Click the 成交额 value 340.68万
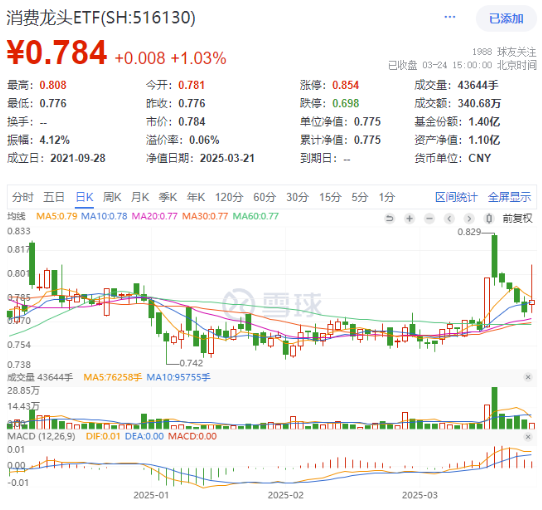Image resolution: width=542 pixels, height=510 pixels. (479, 103)
